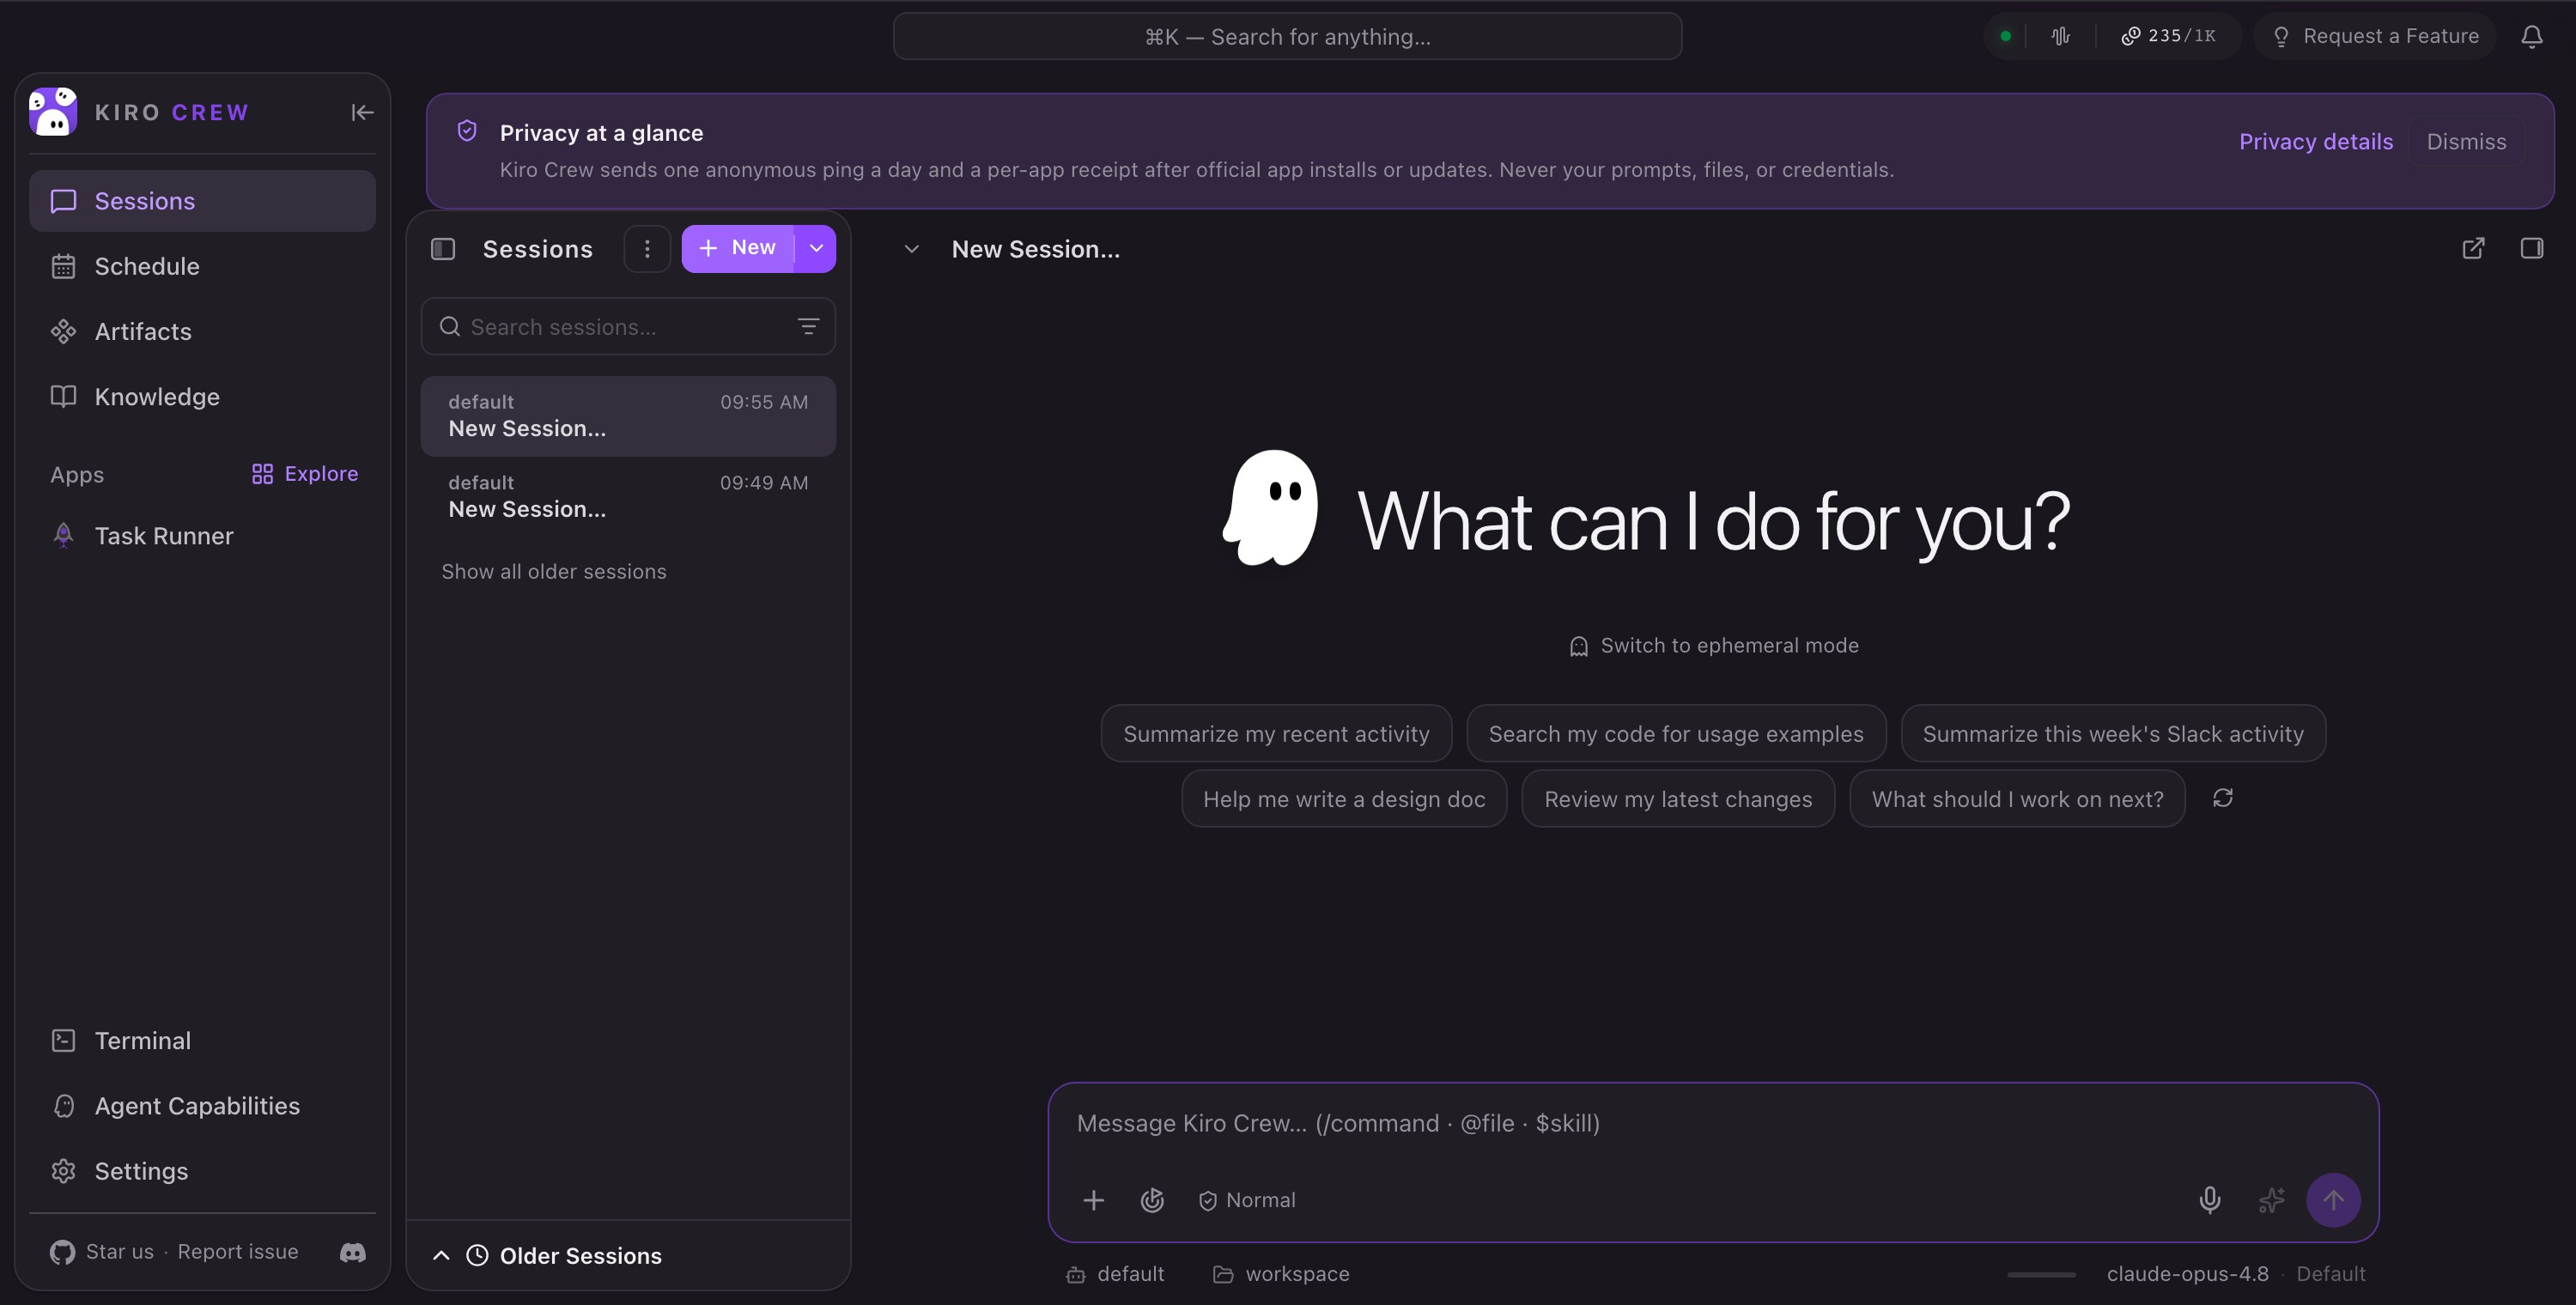This screenshot has width=2576, height=1305.
Task: Open Settings in the sidebar
Action: (x=202, y=1170)
